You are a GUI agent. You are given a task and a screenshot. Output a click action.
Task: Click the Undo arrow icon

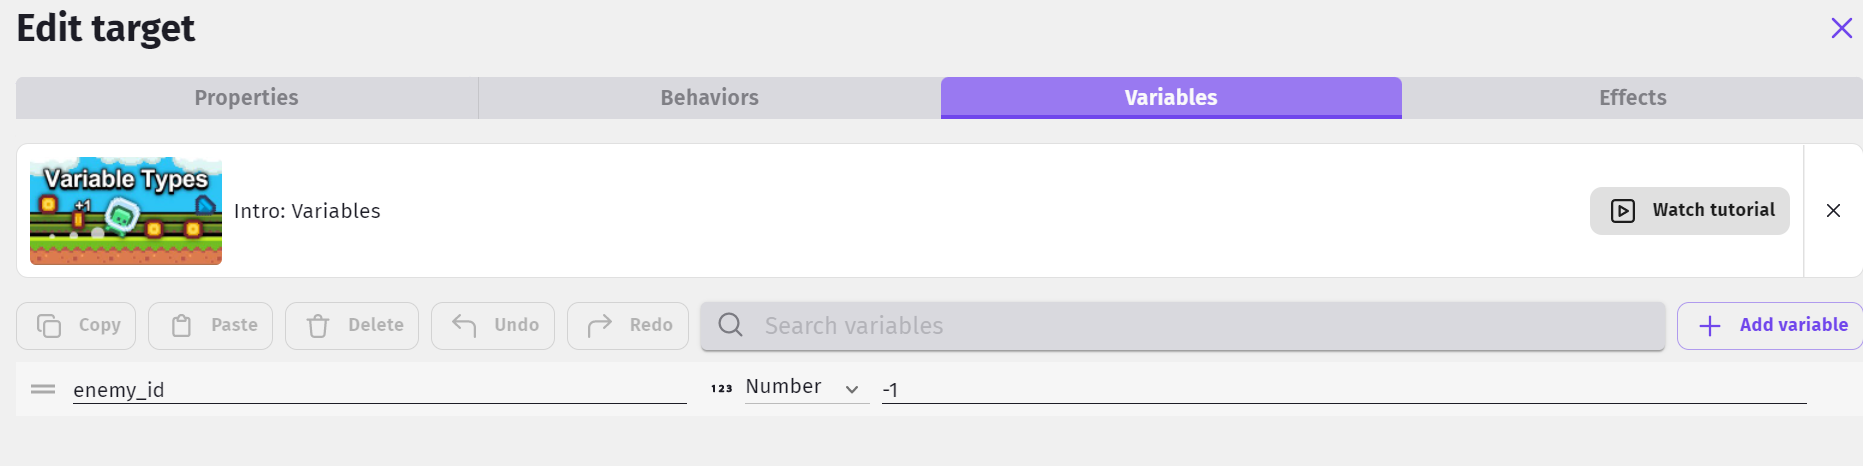464,325
